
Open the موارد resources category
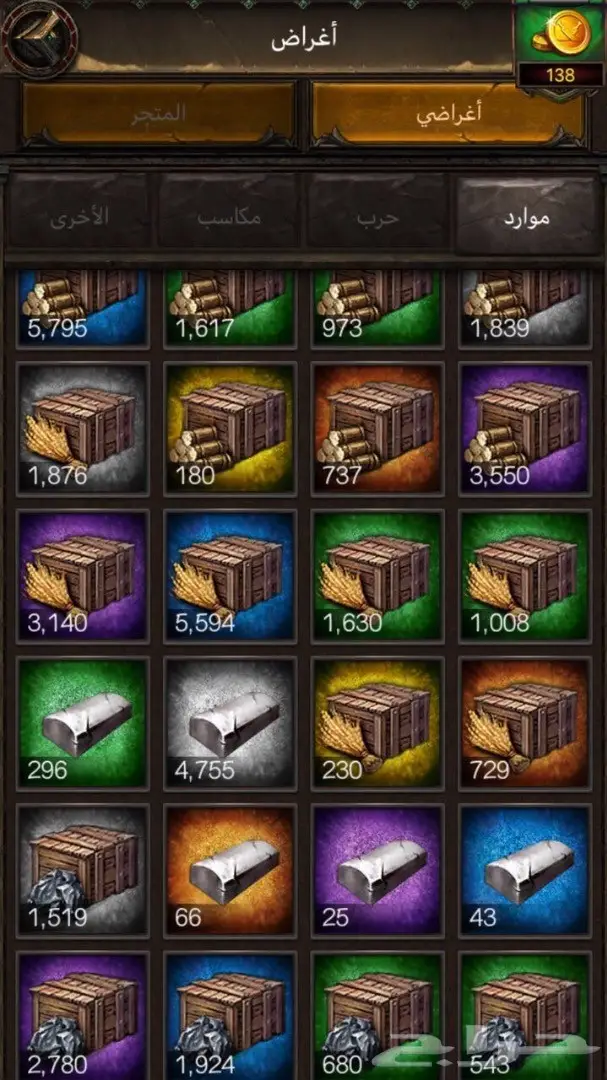pyautogui.click(x=529, y=217)
